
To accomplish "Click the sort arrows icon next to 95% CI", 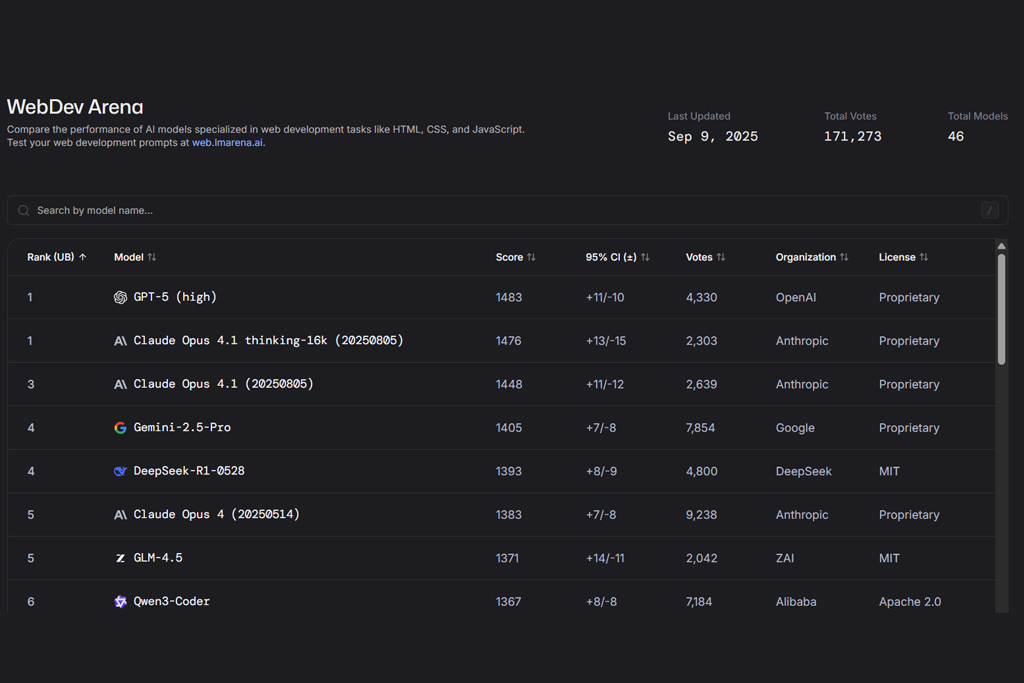I will [x=645, y=257].
